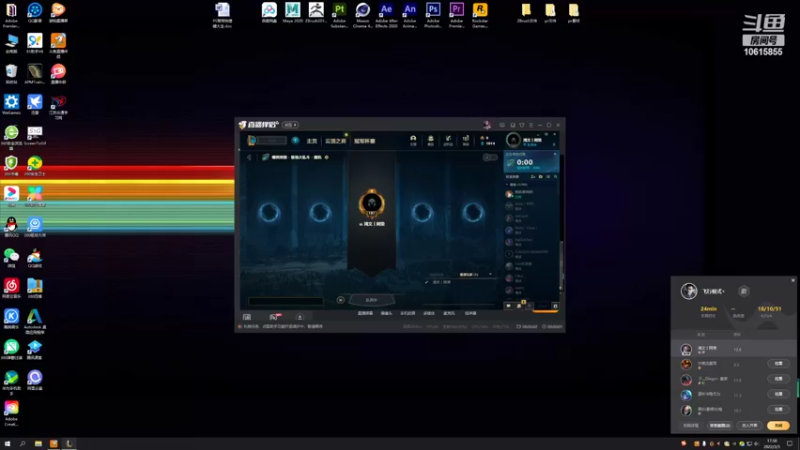The image size is (800, 450).
Task: Click the in-queue button in League lobby
Action: pyautogui.click(x=371, y=300)
